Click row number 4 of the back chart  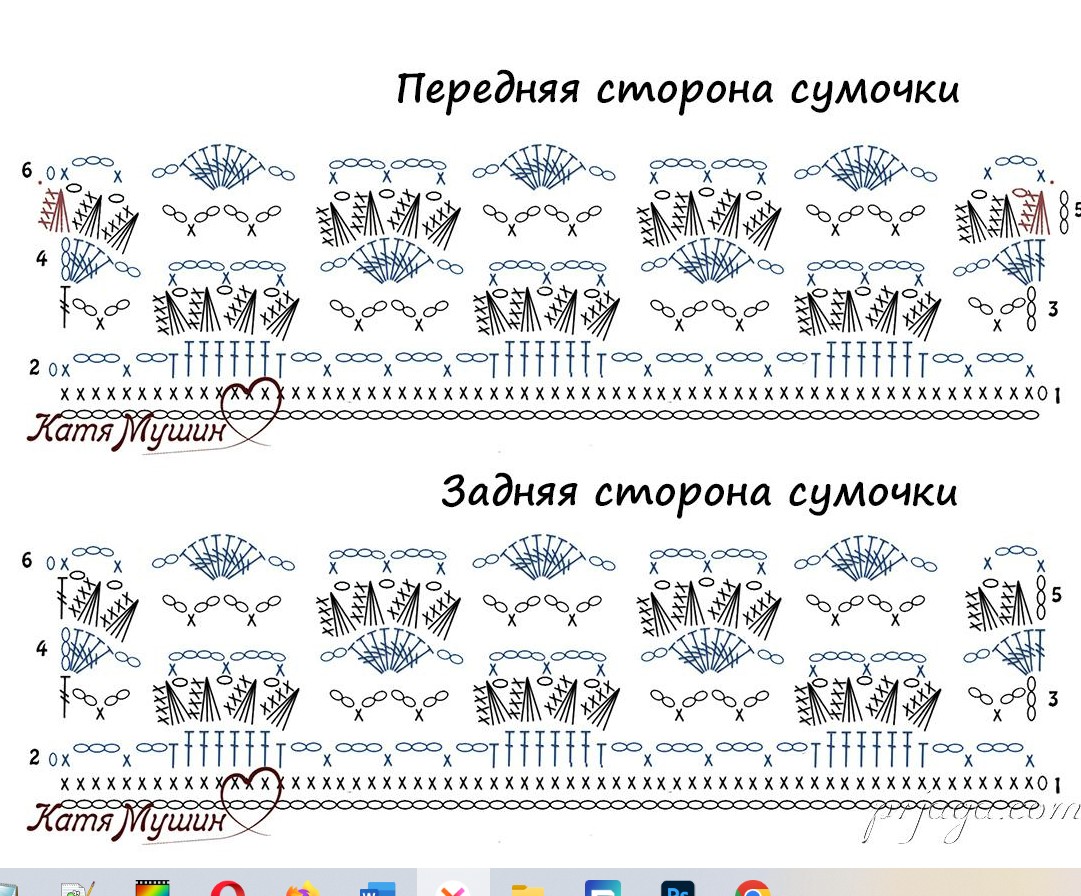click(x=41, y=648)
